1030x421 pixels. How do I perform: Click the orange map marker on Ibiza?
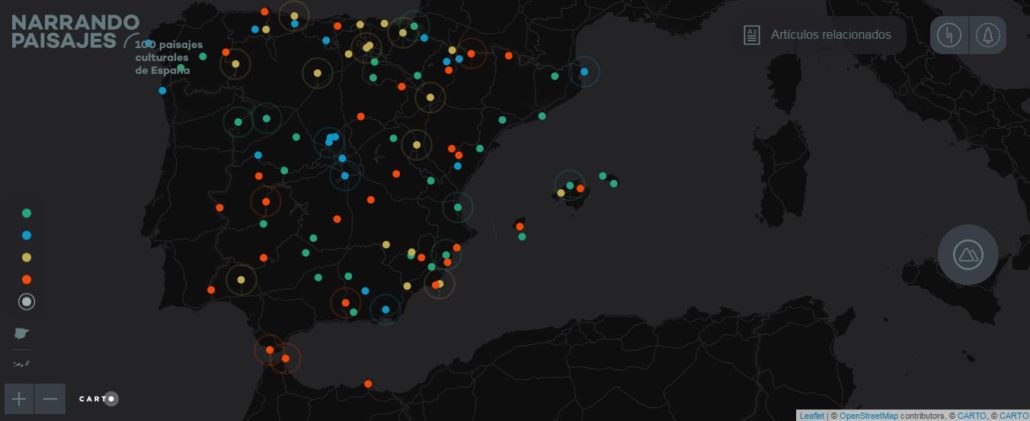pyautogui.click(x=520, y=227)
